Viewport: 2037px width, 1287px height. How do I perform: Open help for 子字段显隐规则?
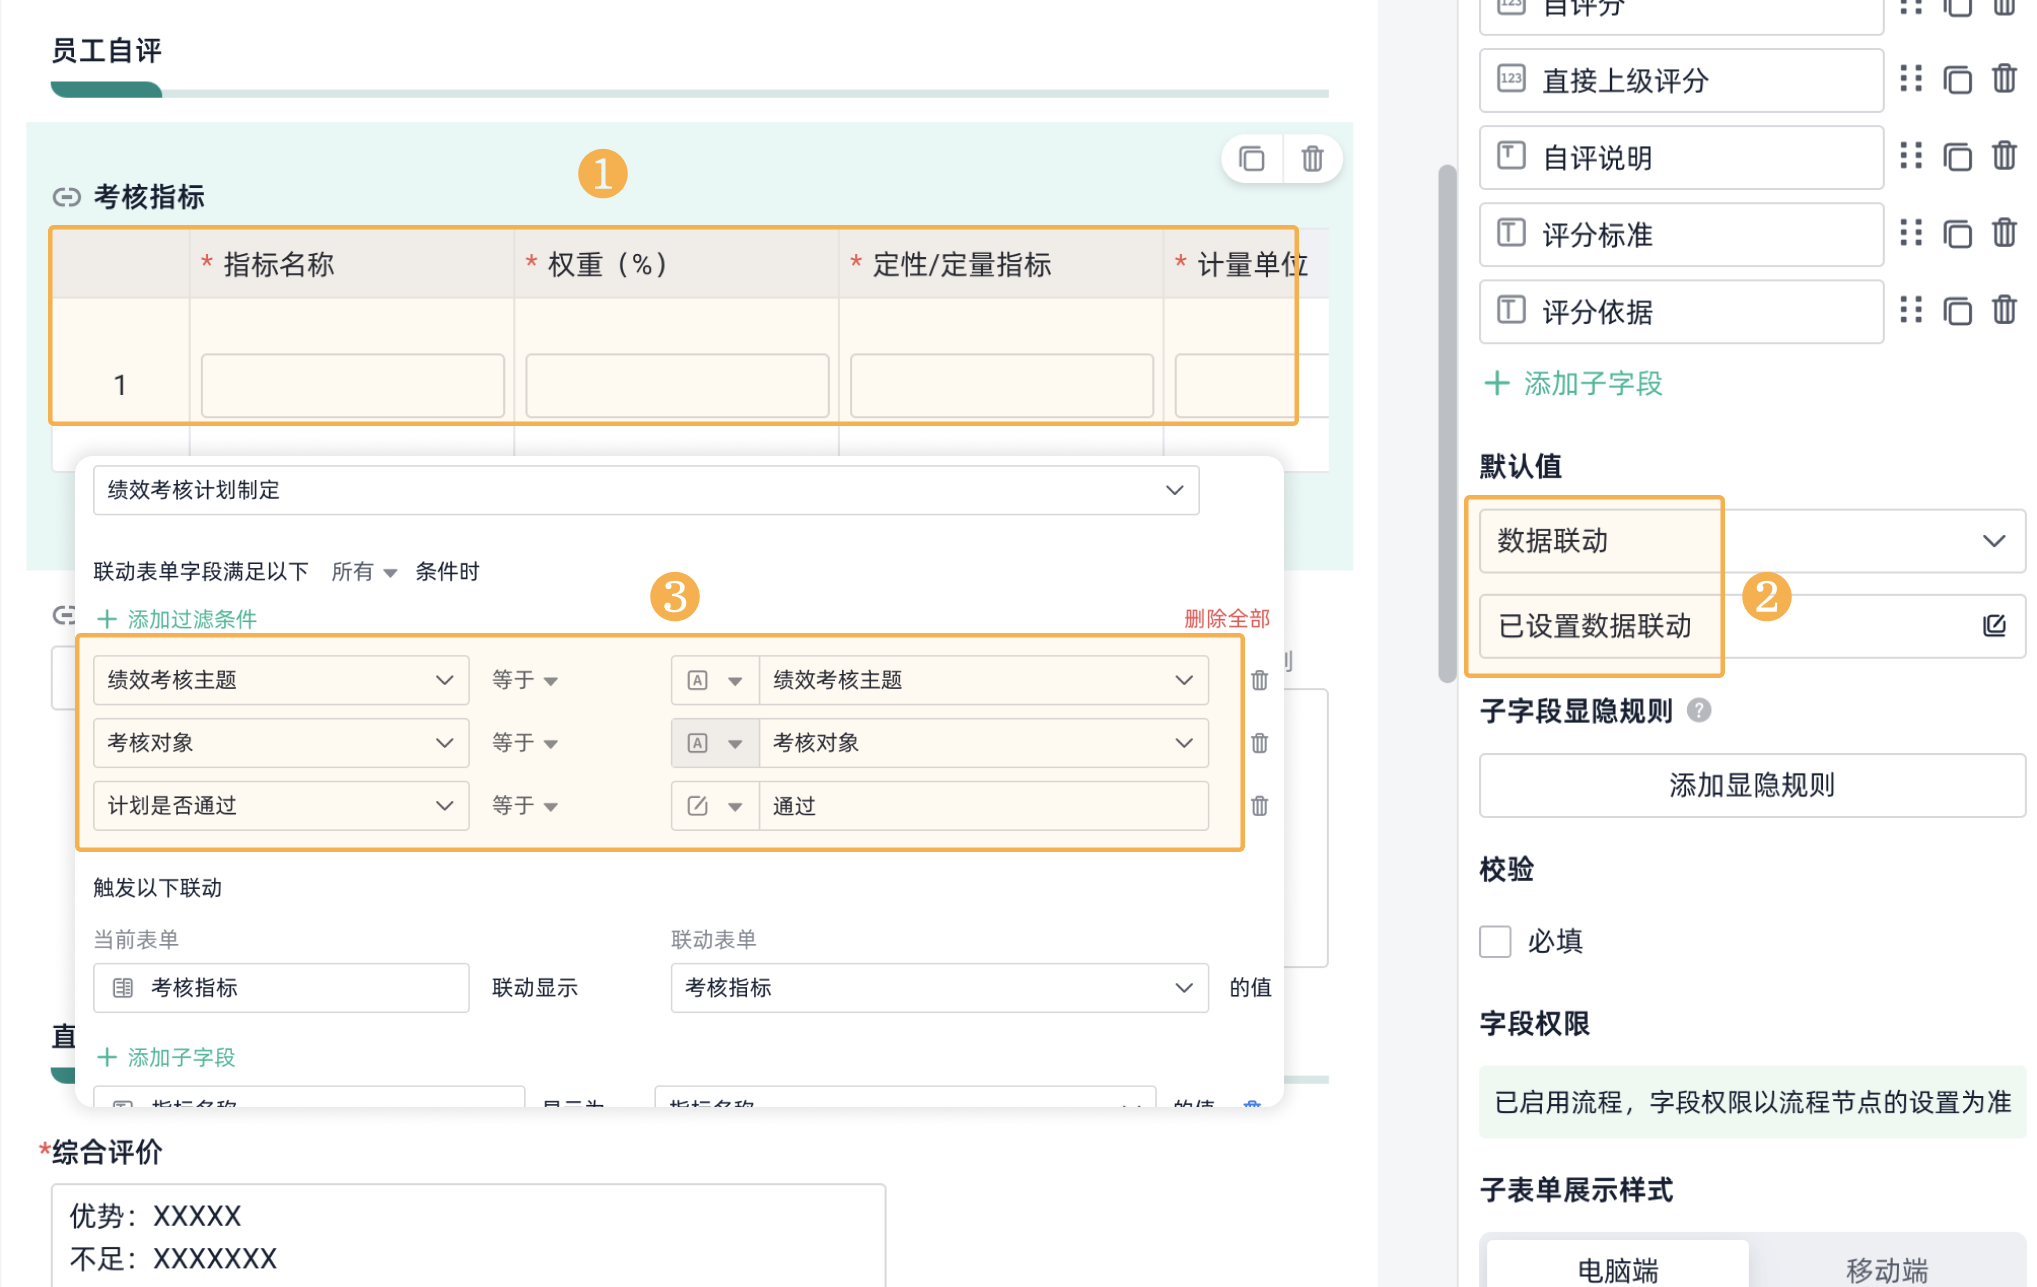(x=1698, y=711)
